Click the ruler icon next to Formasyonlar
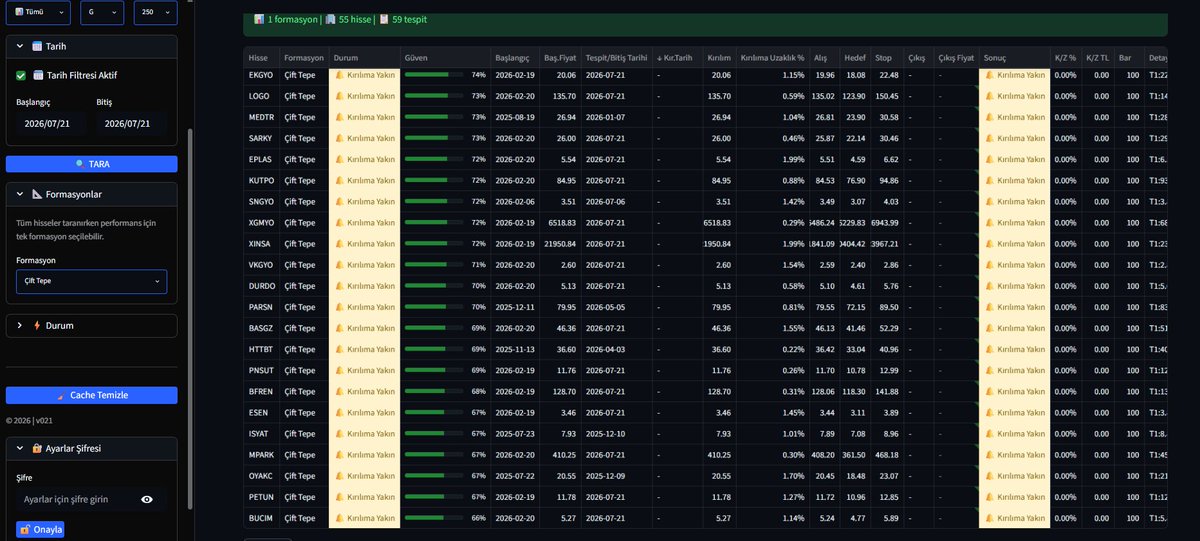Screen dimensions: 1200x541 pyautogui.click(x=37, y=194)
